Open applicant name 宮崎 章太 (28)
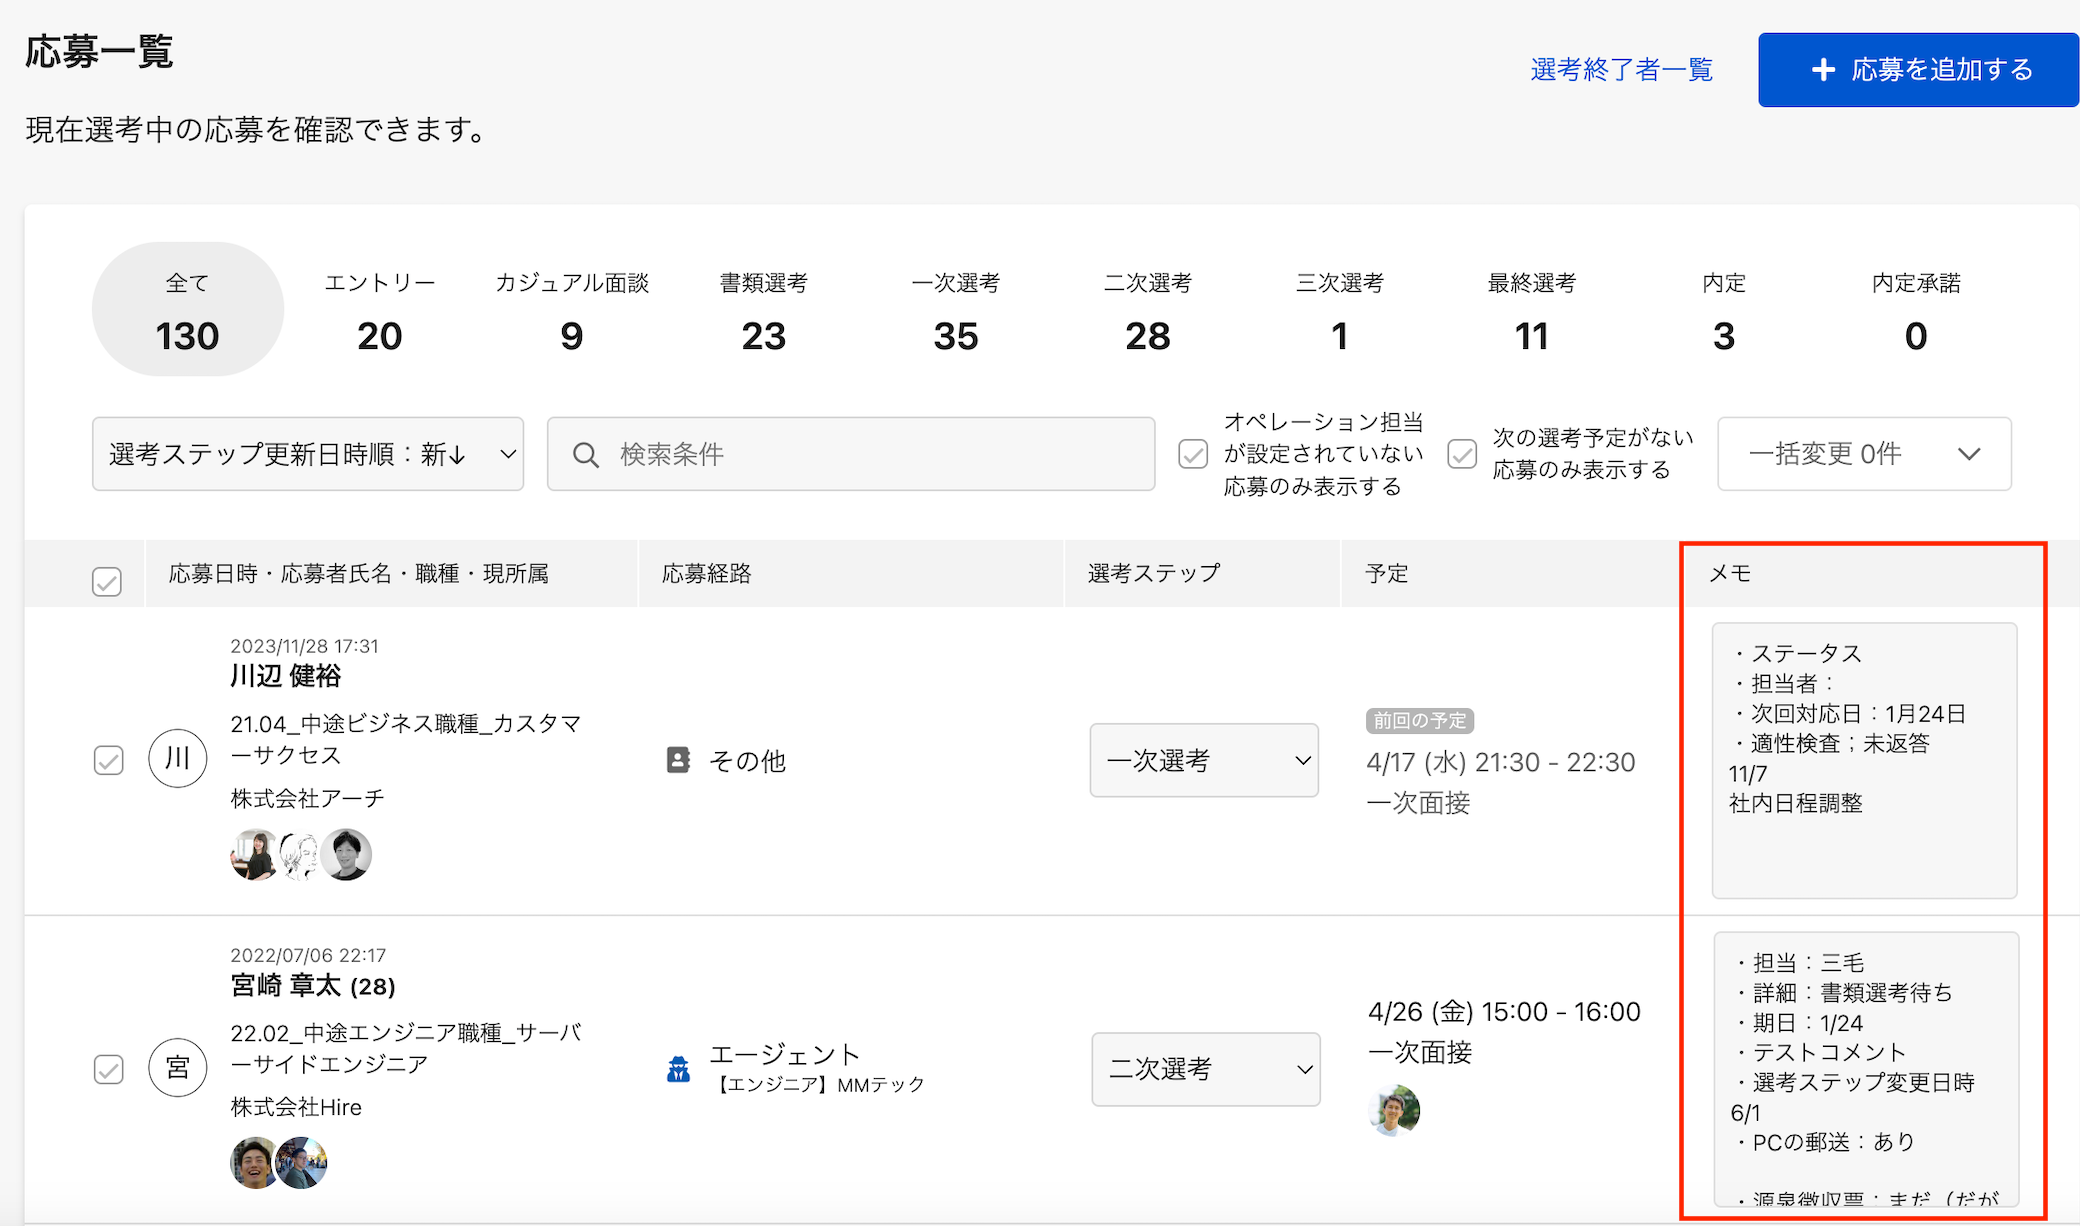2080x1226 pixels. [x=313, y=986]
